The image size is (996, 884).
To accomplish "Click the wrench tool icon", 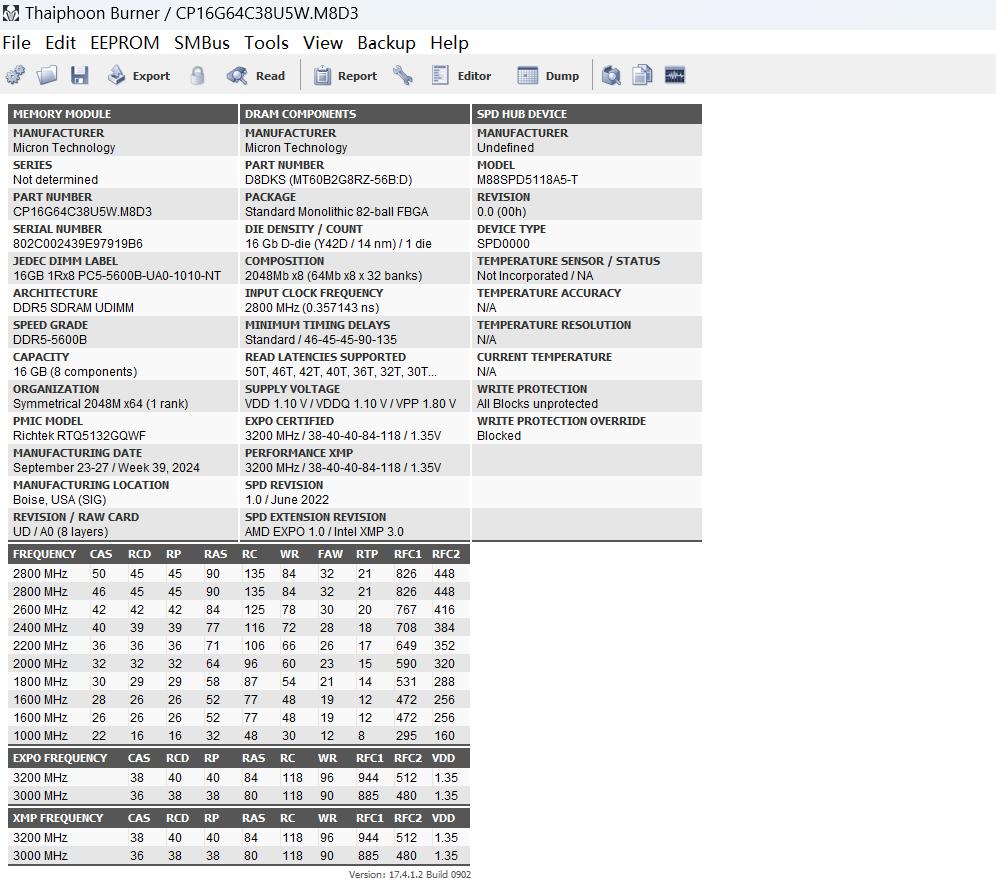I will tap(403, 76).
